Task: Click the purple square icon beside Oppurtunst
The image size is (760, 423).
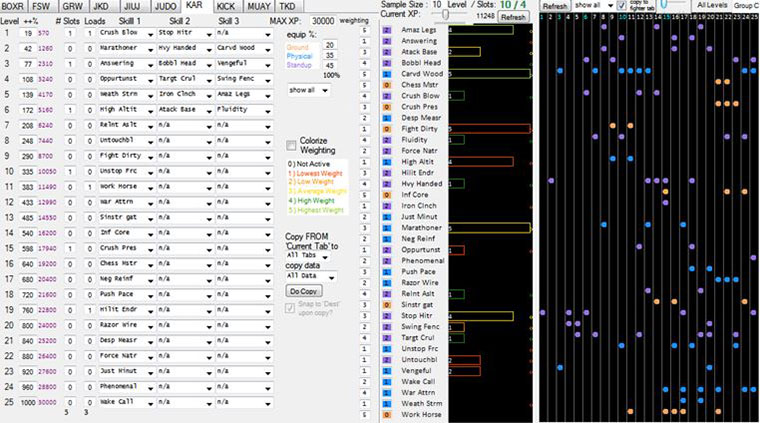Action: pyautogui.click(x=387, y=250)
